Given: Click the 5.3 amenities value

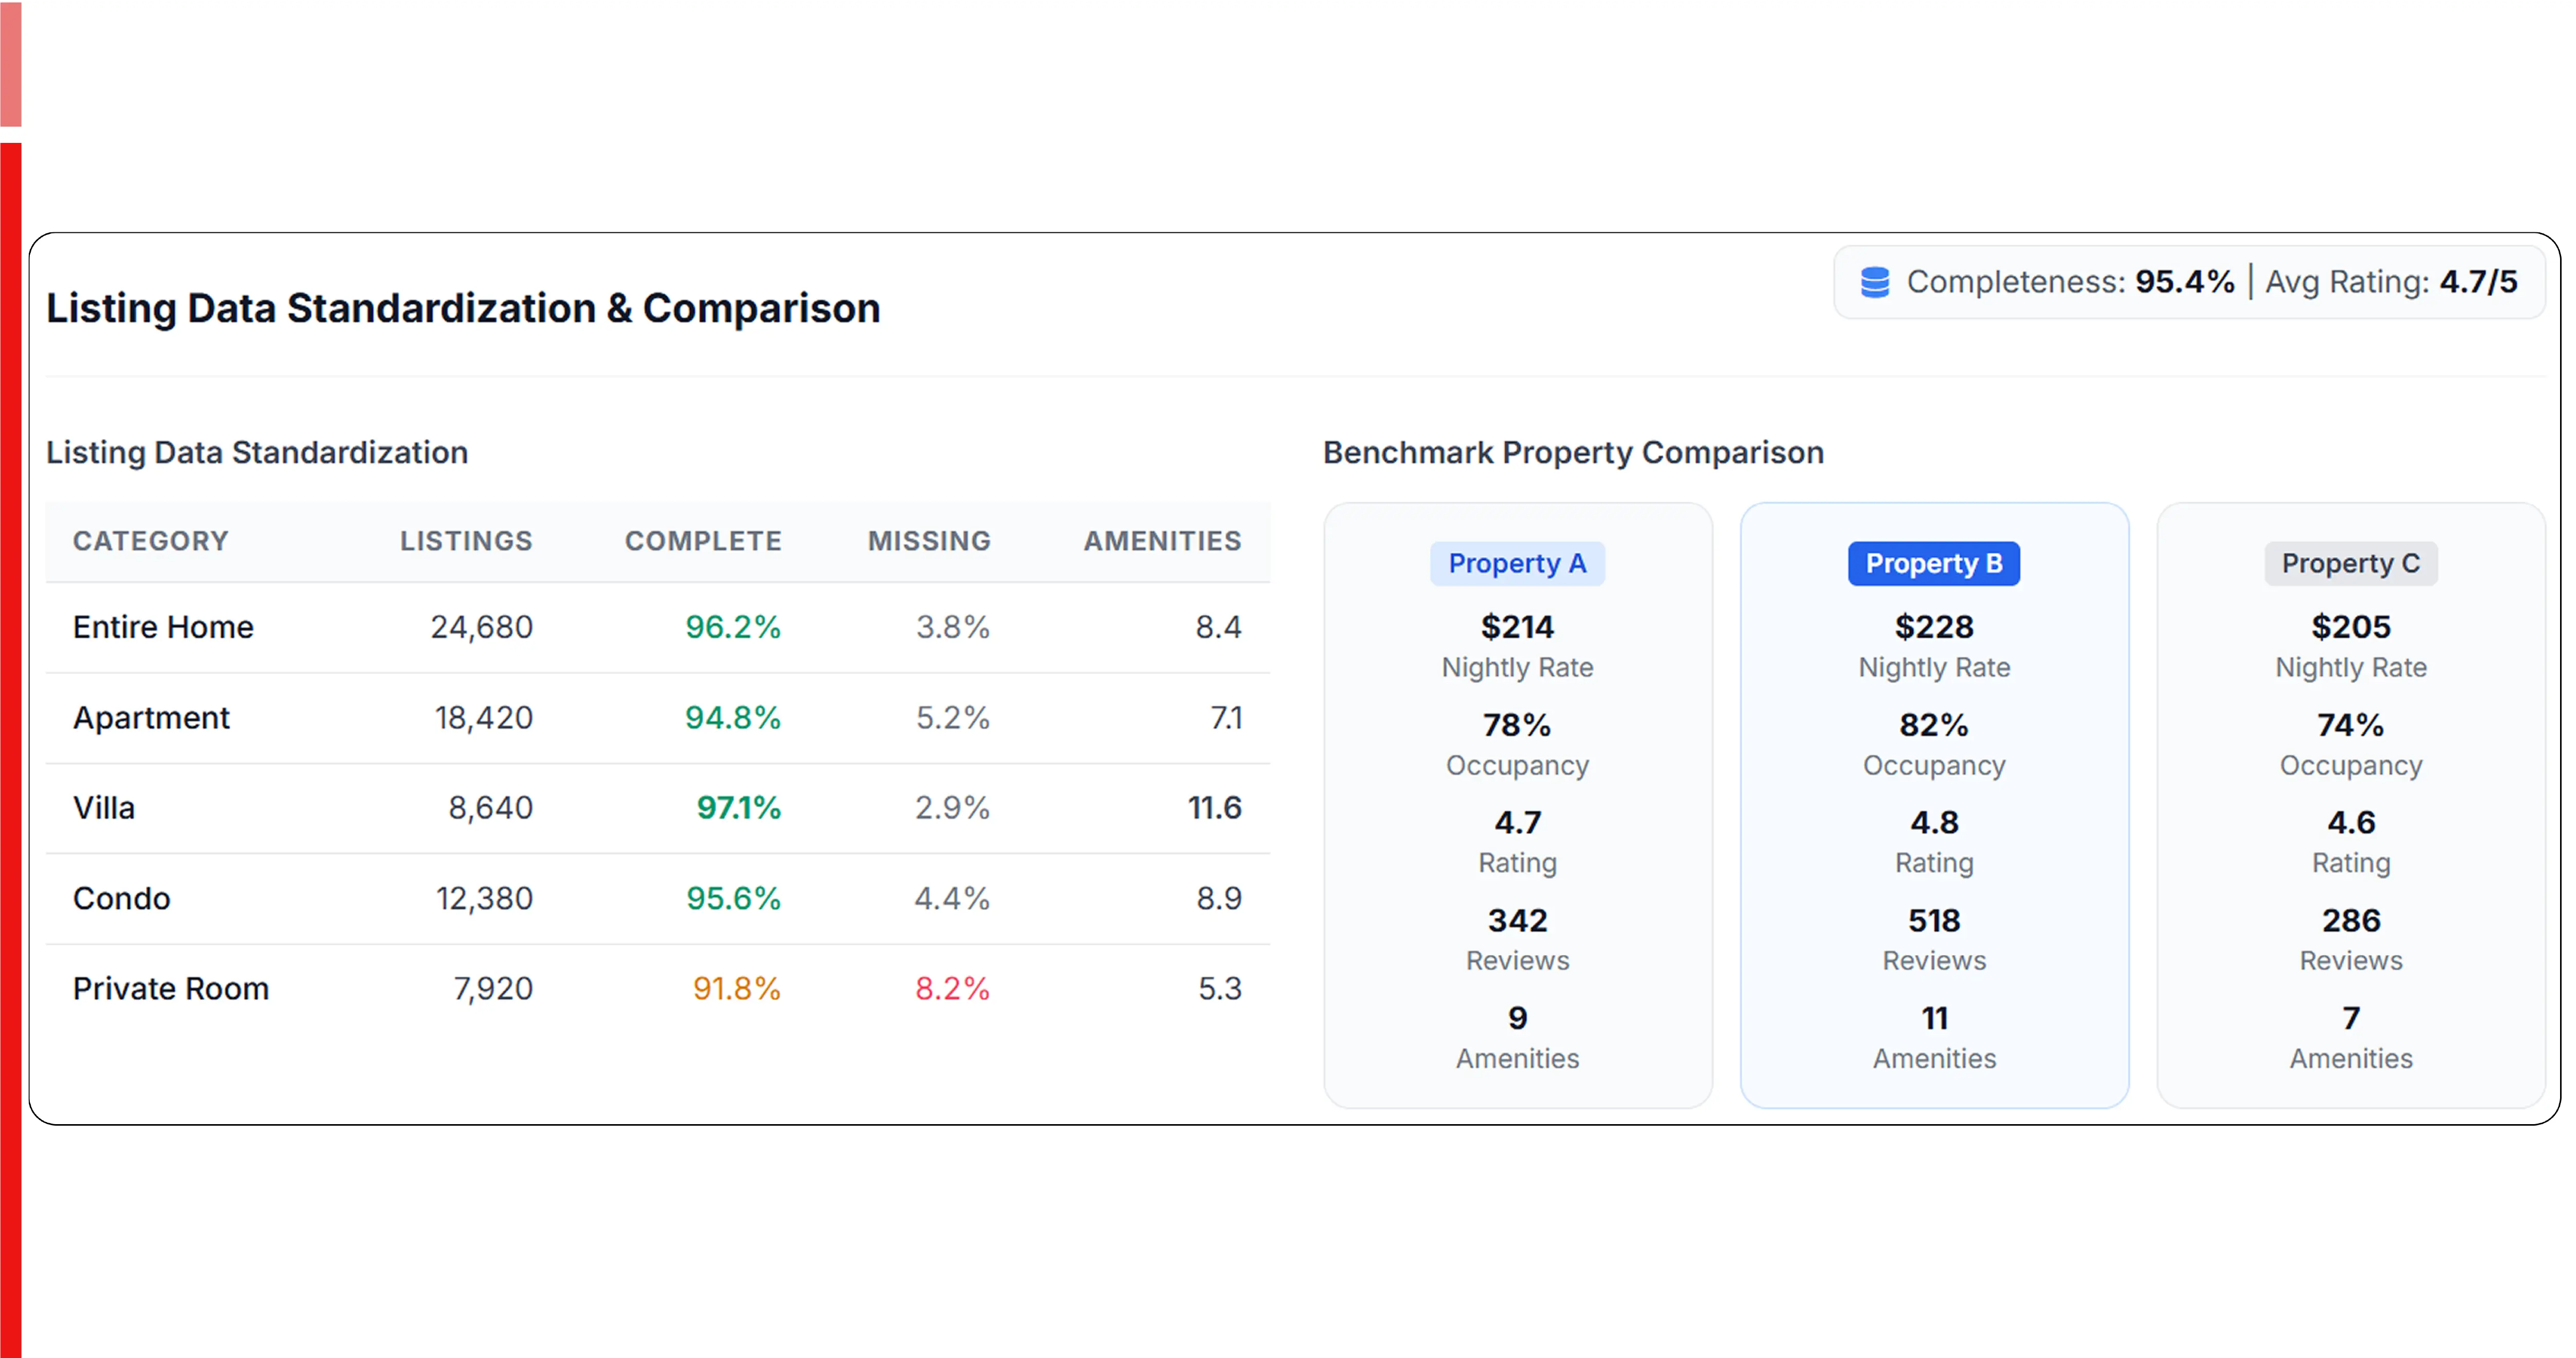Looking at the screenshot, I should 1220,988.
